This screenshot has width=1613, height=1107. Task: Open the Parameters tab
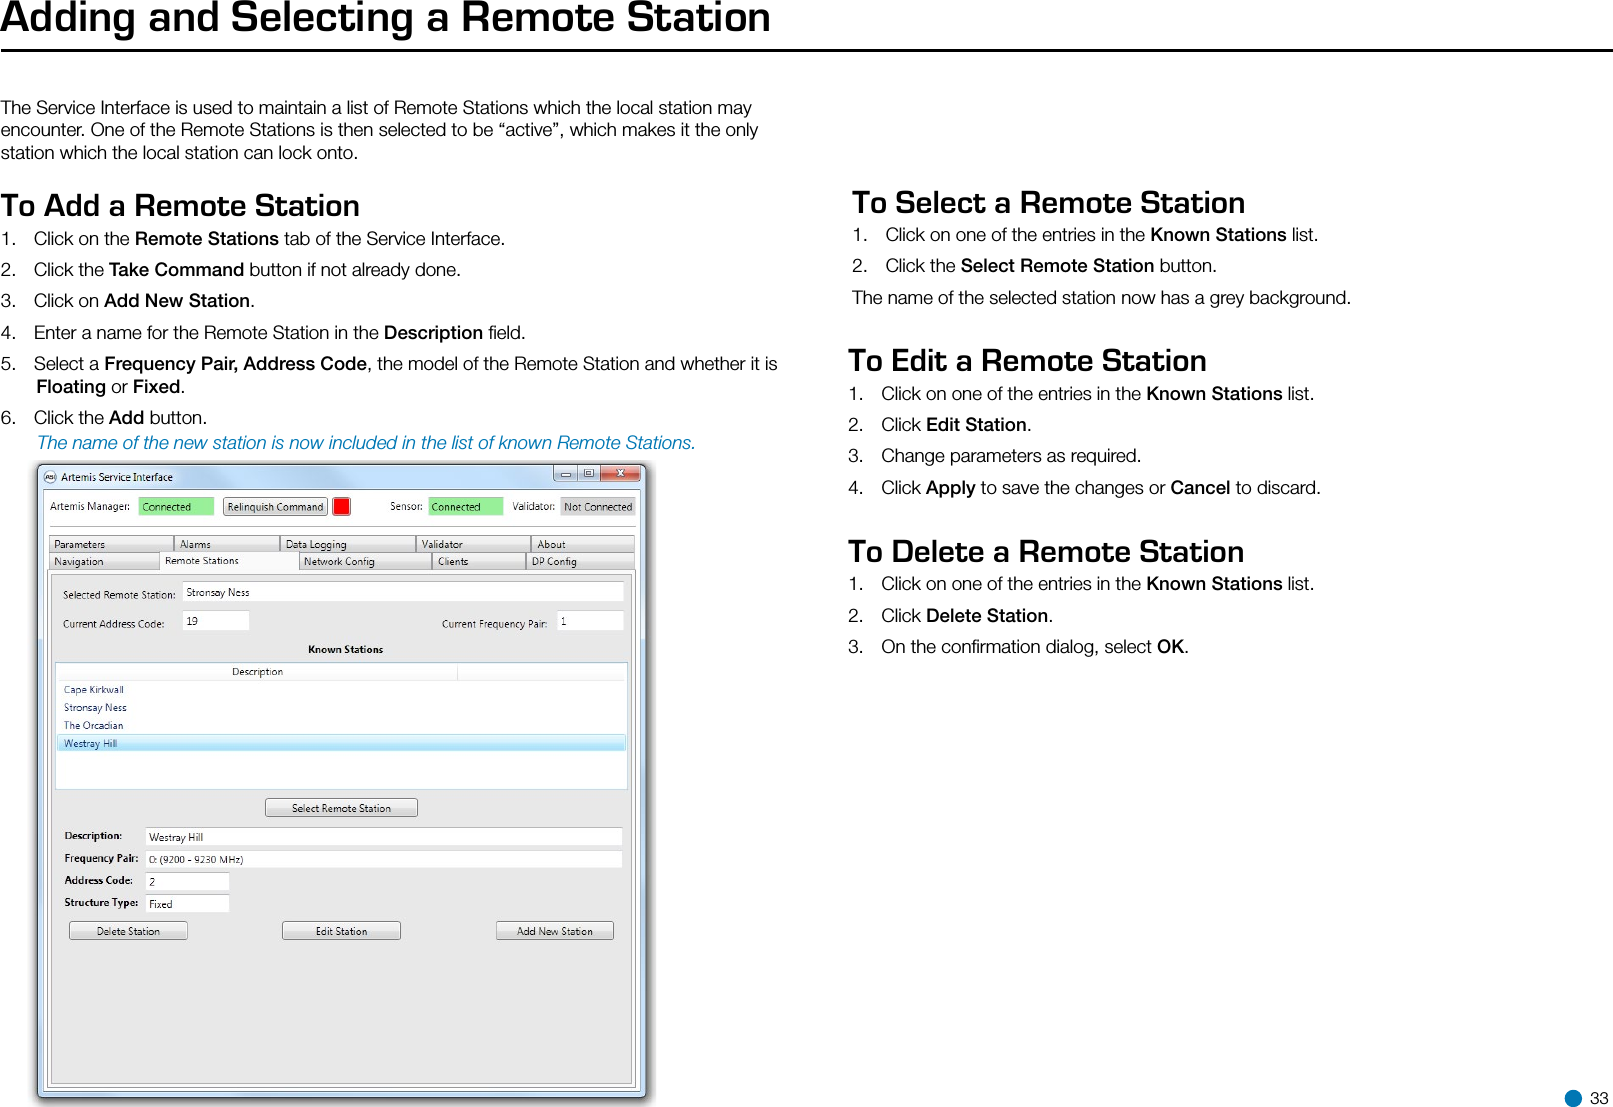click(x=111, y=544)
